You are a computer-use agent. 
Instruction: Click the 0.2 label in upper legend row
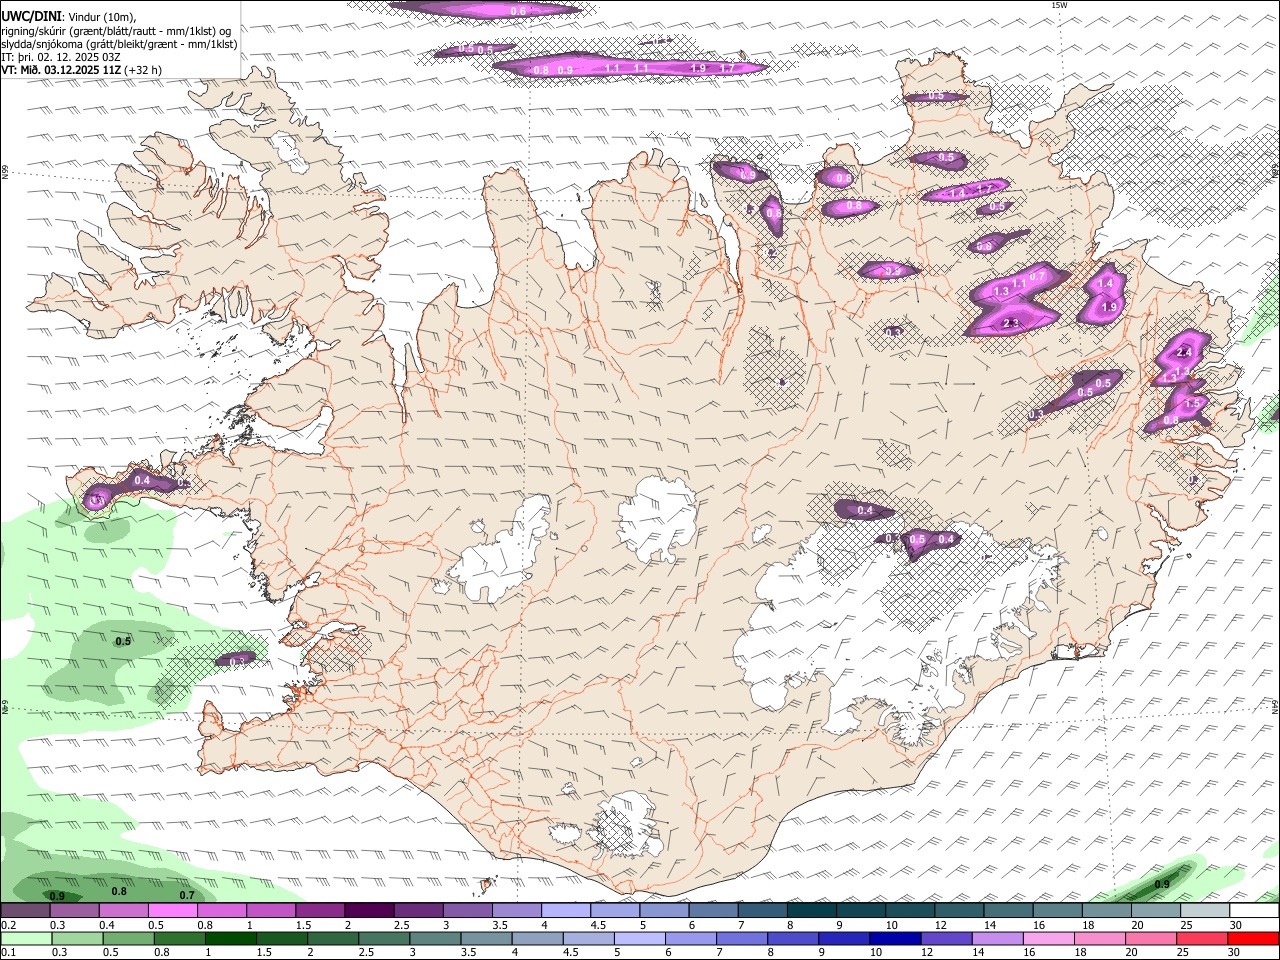[8, 925]
